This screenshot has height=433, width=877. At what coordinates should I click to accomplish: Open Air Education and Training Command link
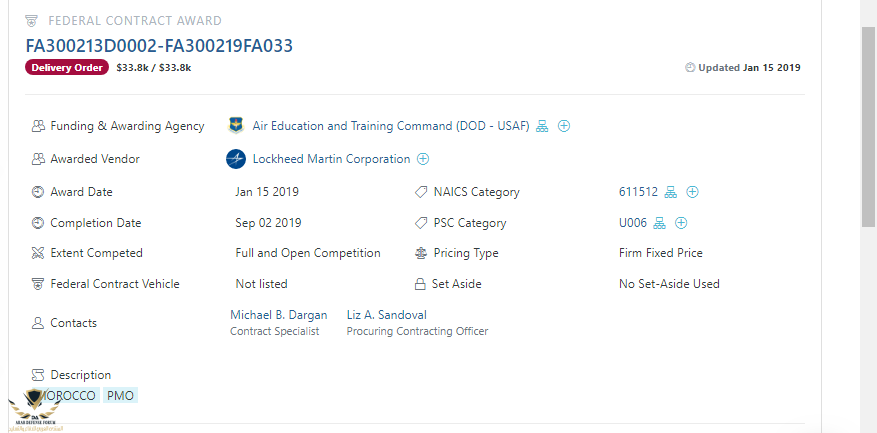click(x=390, y=126)
